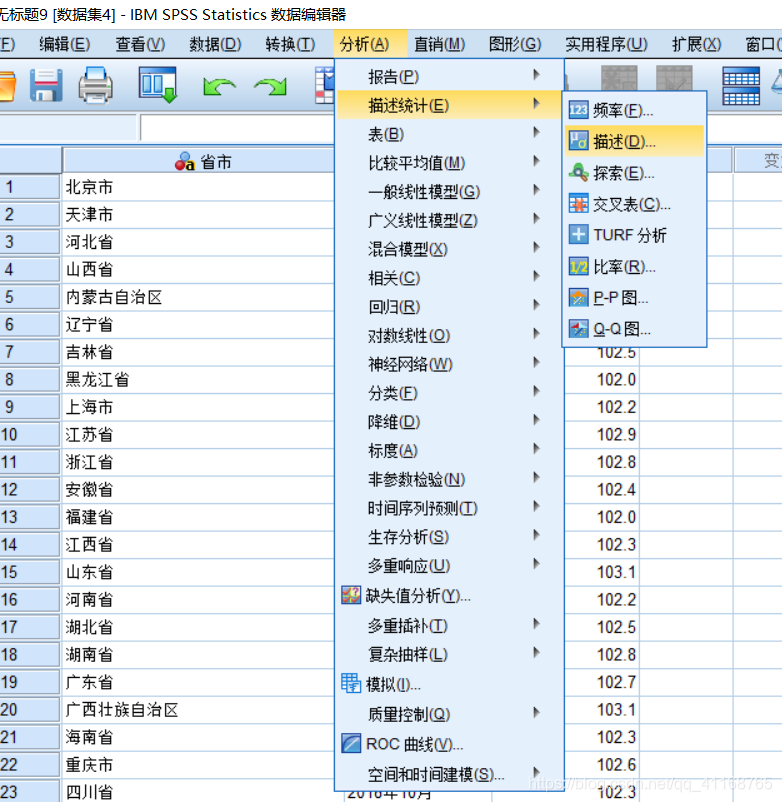
Task: Expand the 报告(P) submenu
Action: point(450,76)
